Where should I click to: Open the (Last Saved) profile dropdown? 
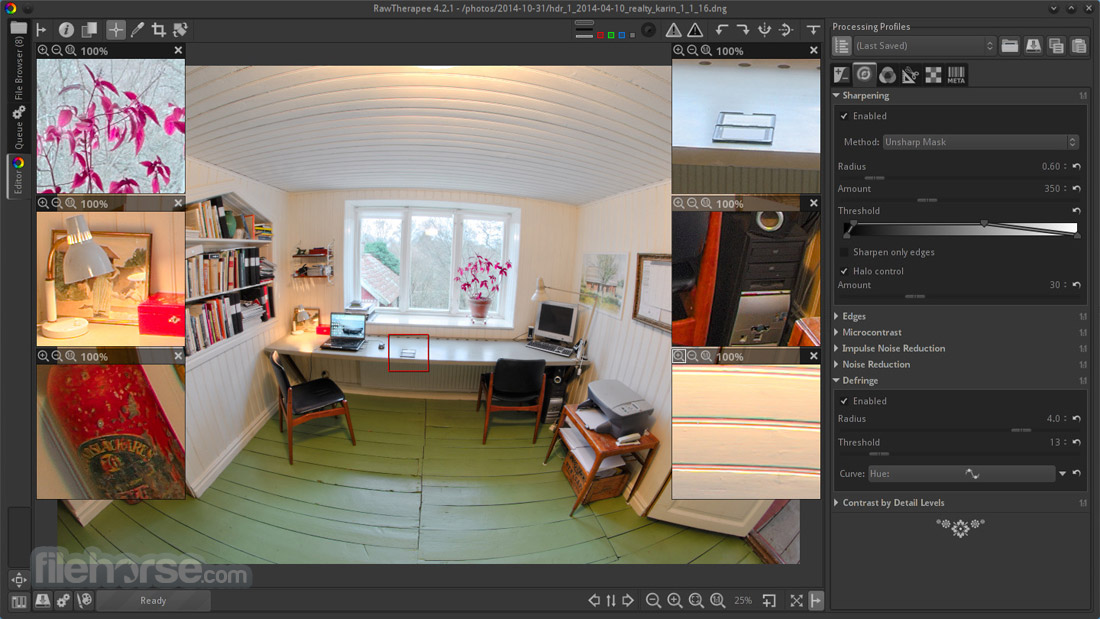(924, 46)
